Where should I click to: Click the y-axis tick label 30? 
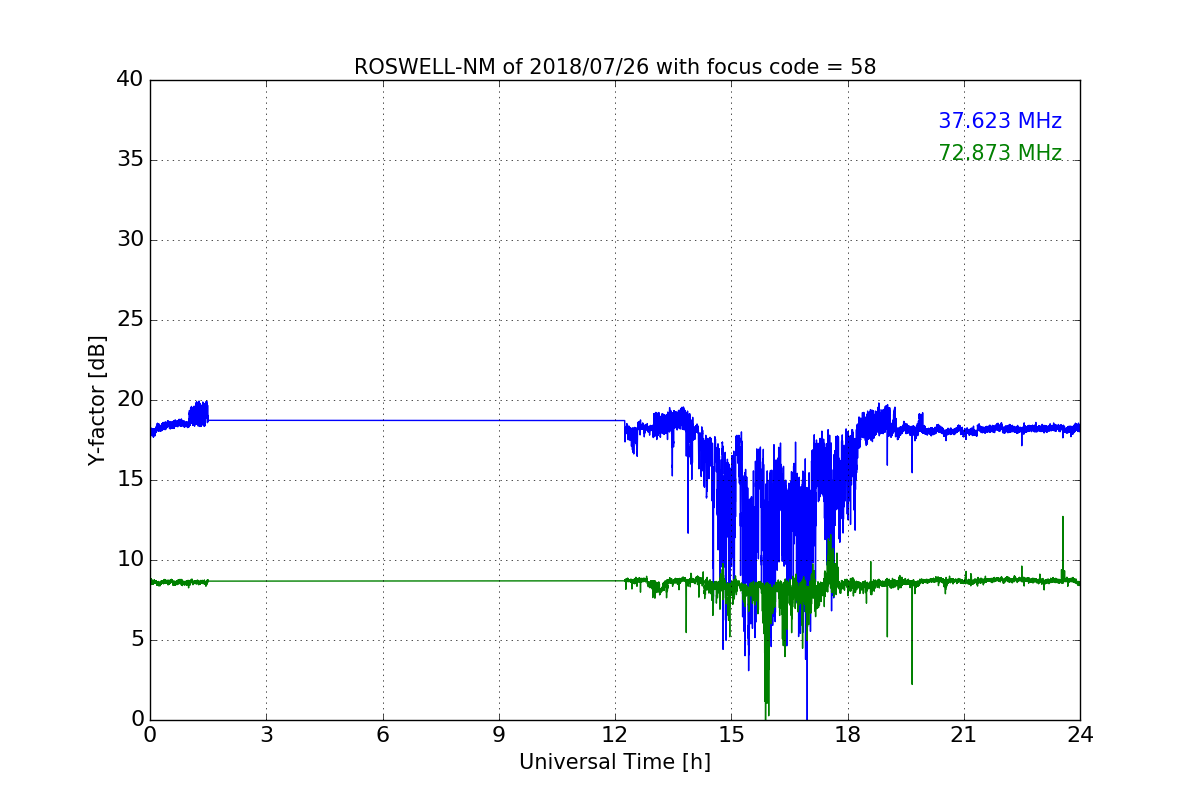[x=129, y=240]
